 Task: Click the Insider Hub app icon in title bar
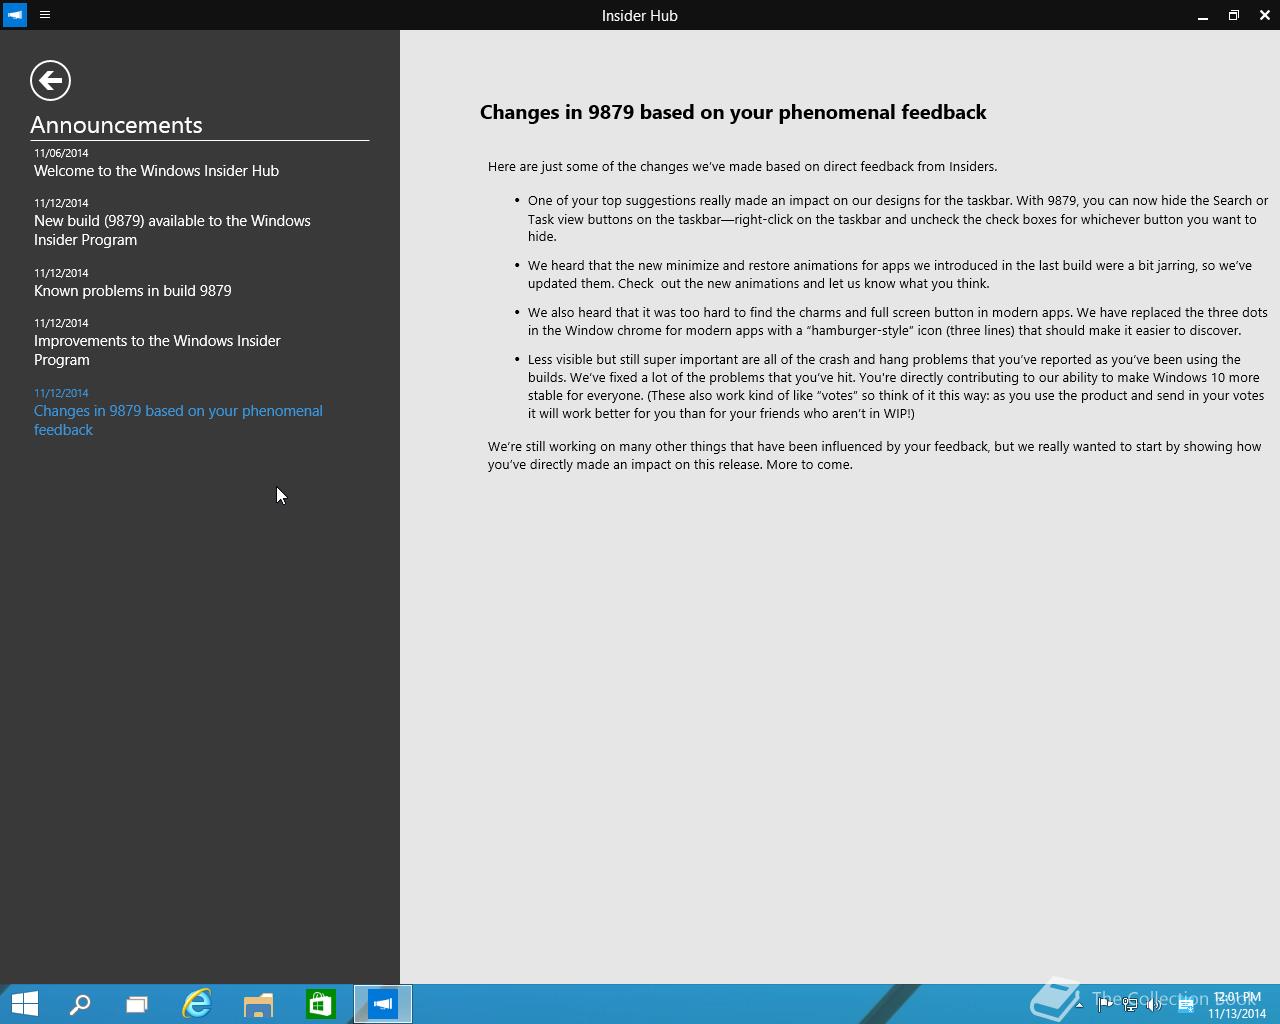15,15
